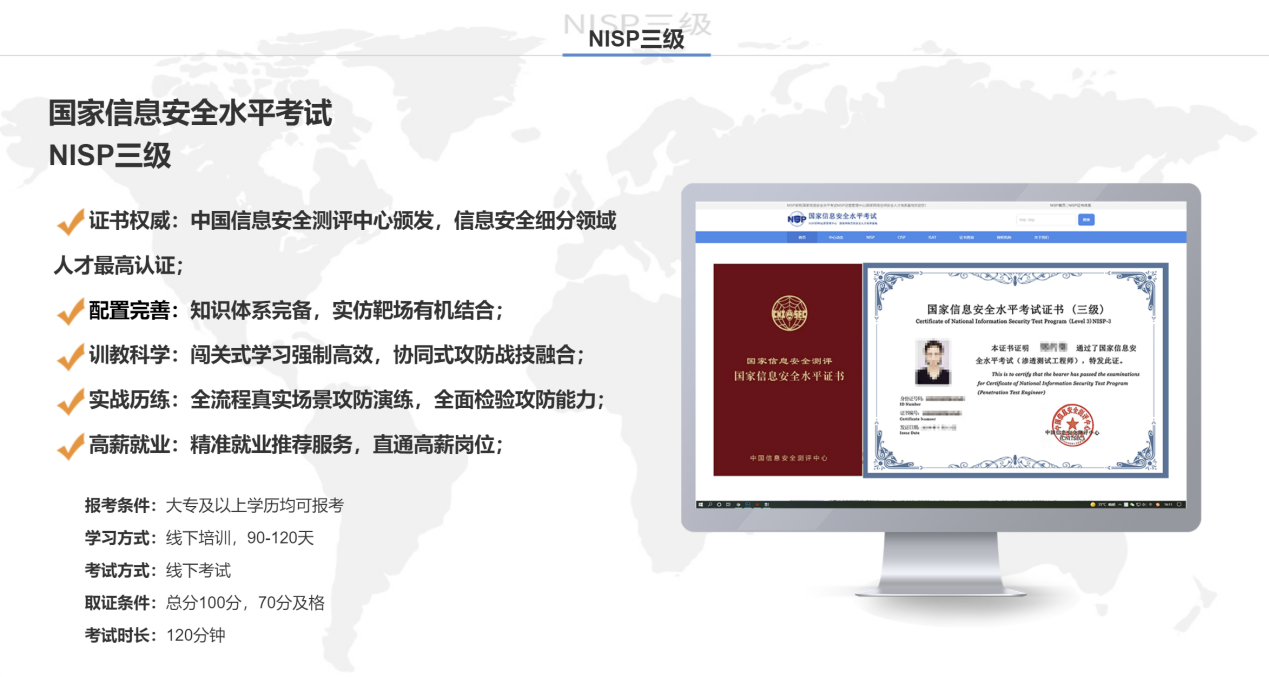The height and width of the screenshot is (677, 1269).
Task: Click the NISP logo on the website header
Action: point(797,219)
